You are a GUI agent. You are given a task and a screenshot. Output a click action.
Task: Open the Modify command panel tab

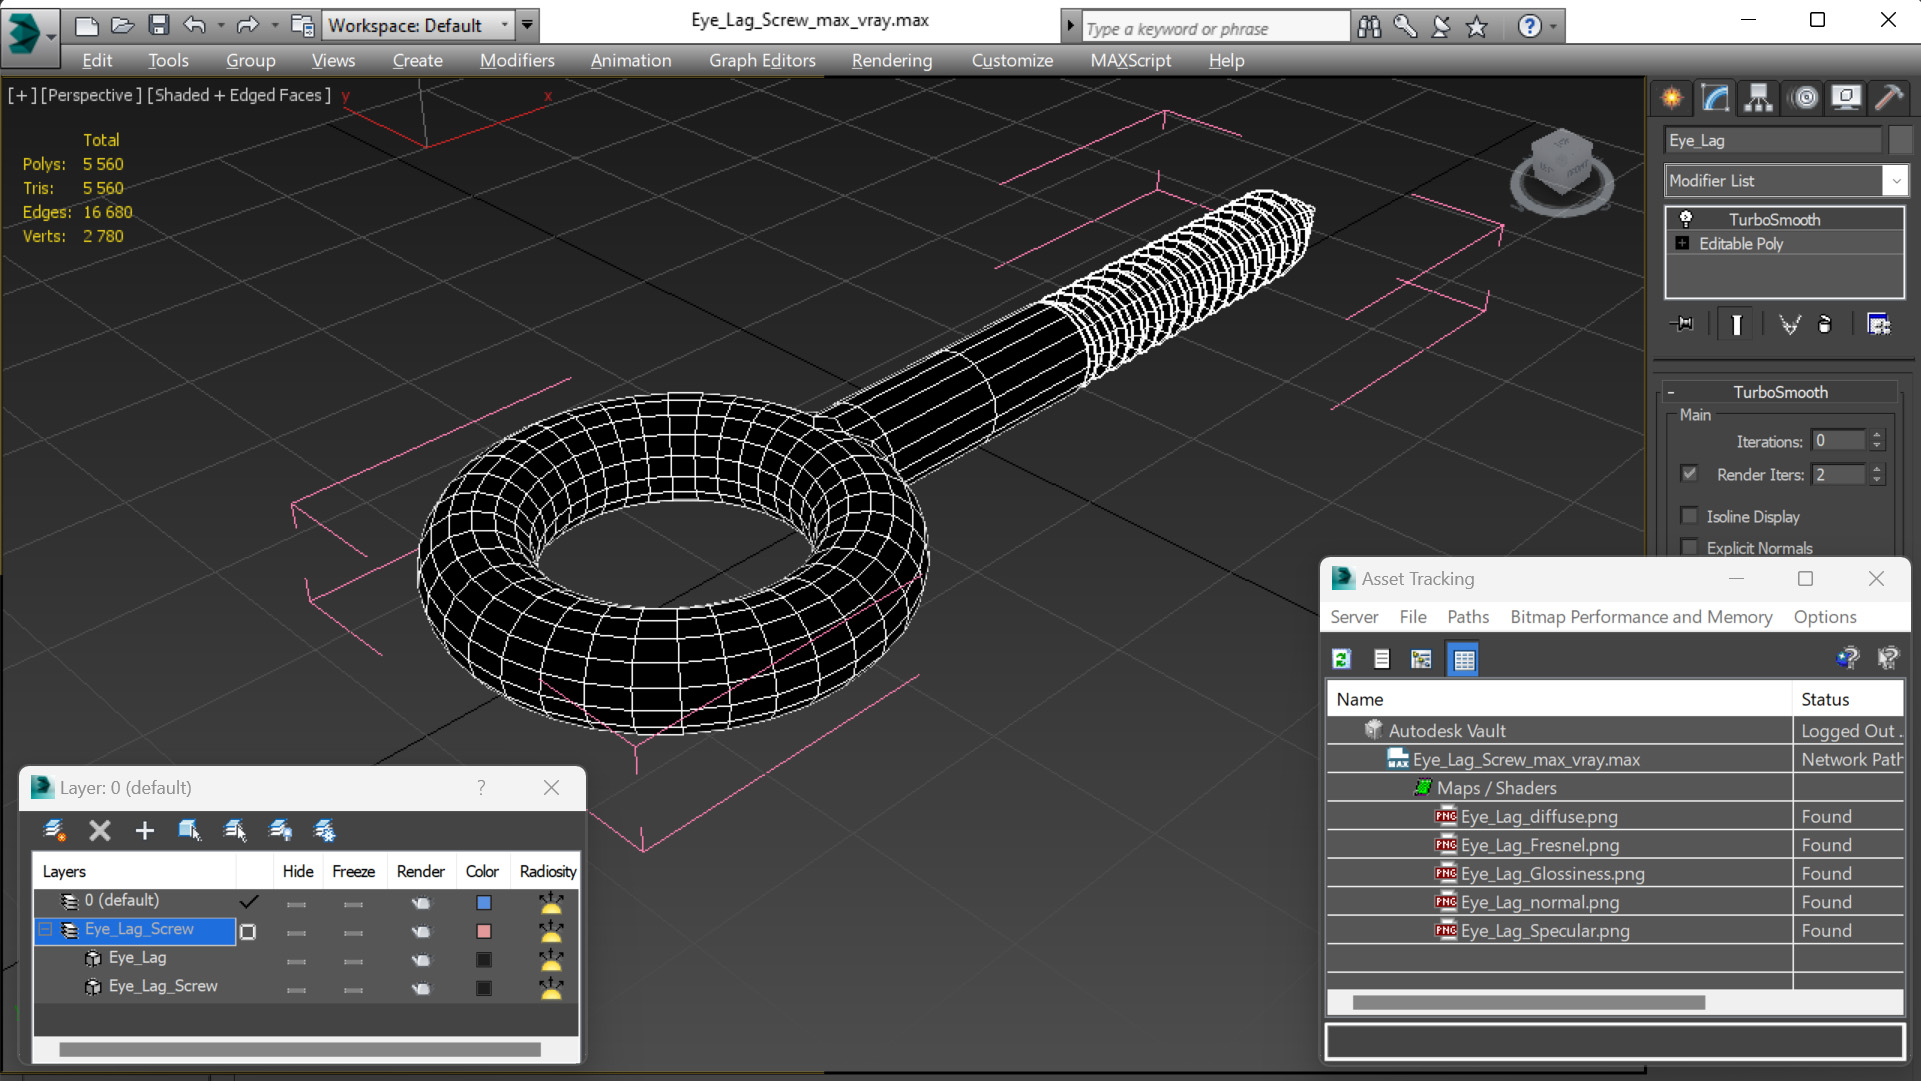click(1715, 98)
